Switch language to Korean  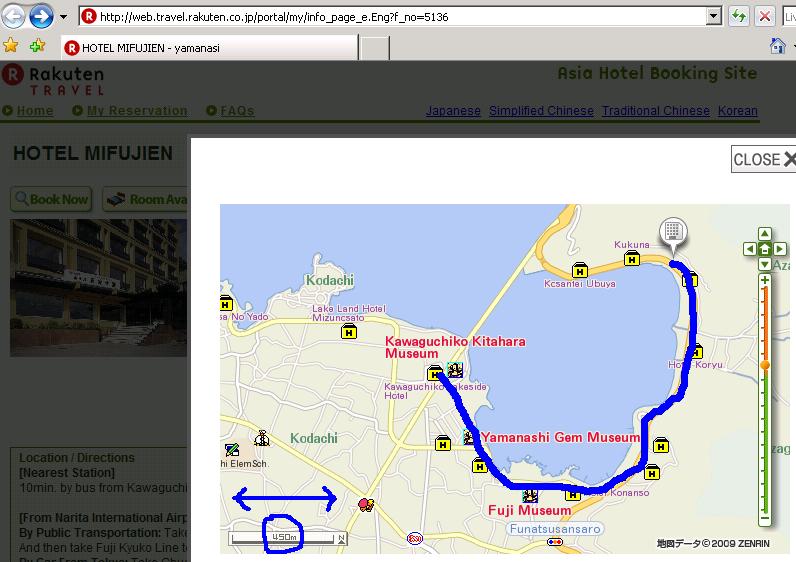point(738,111)
